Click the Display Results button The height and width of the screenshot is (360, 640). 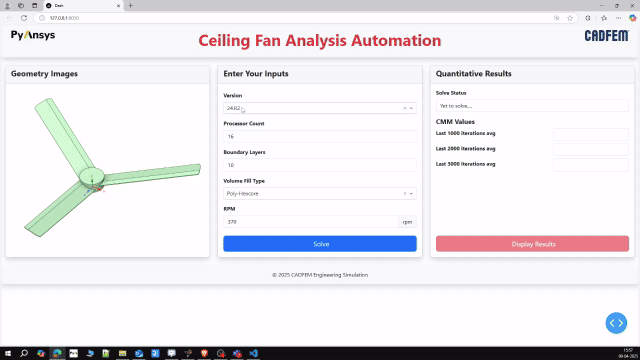[532, 244]
